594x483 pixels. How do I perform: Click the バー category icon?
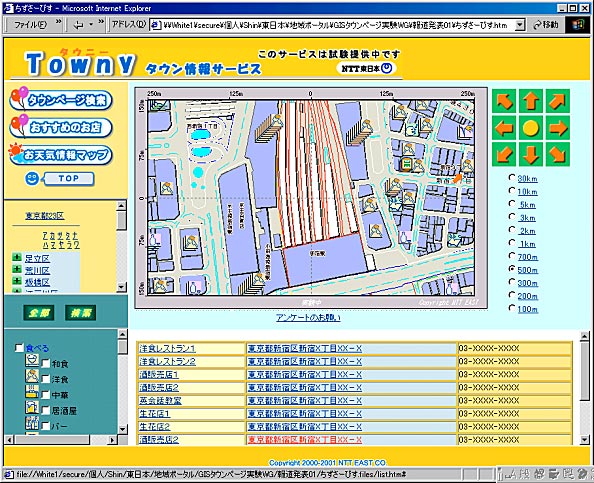pos(32,423)
